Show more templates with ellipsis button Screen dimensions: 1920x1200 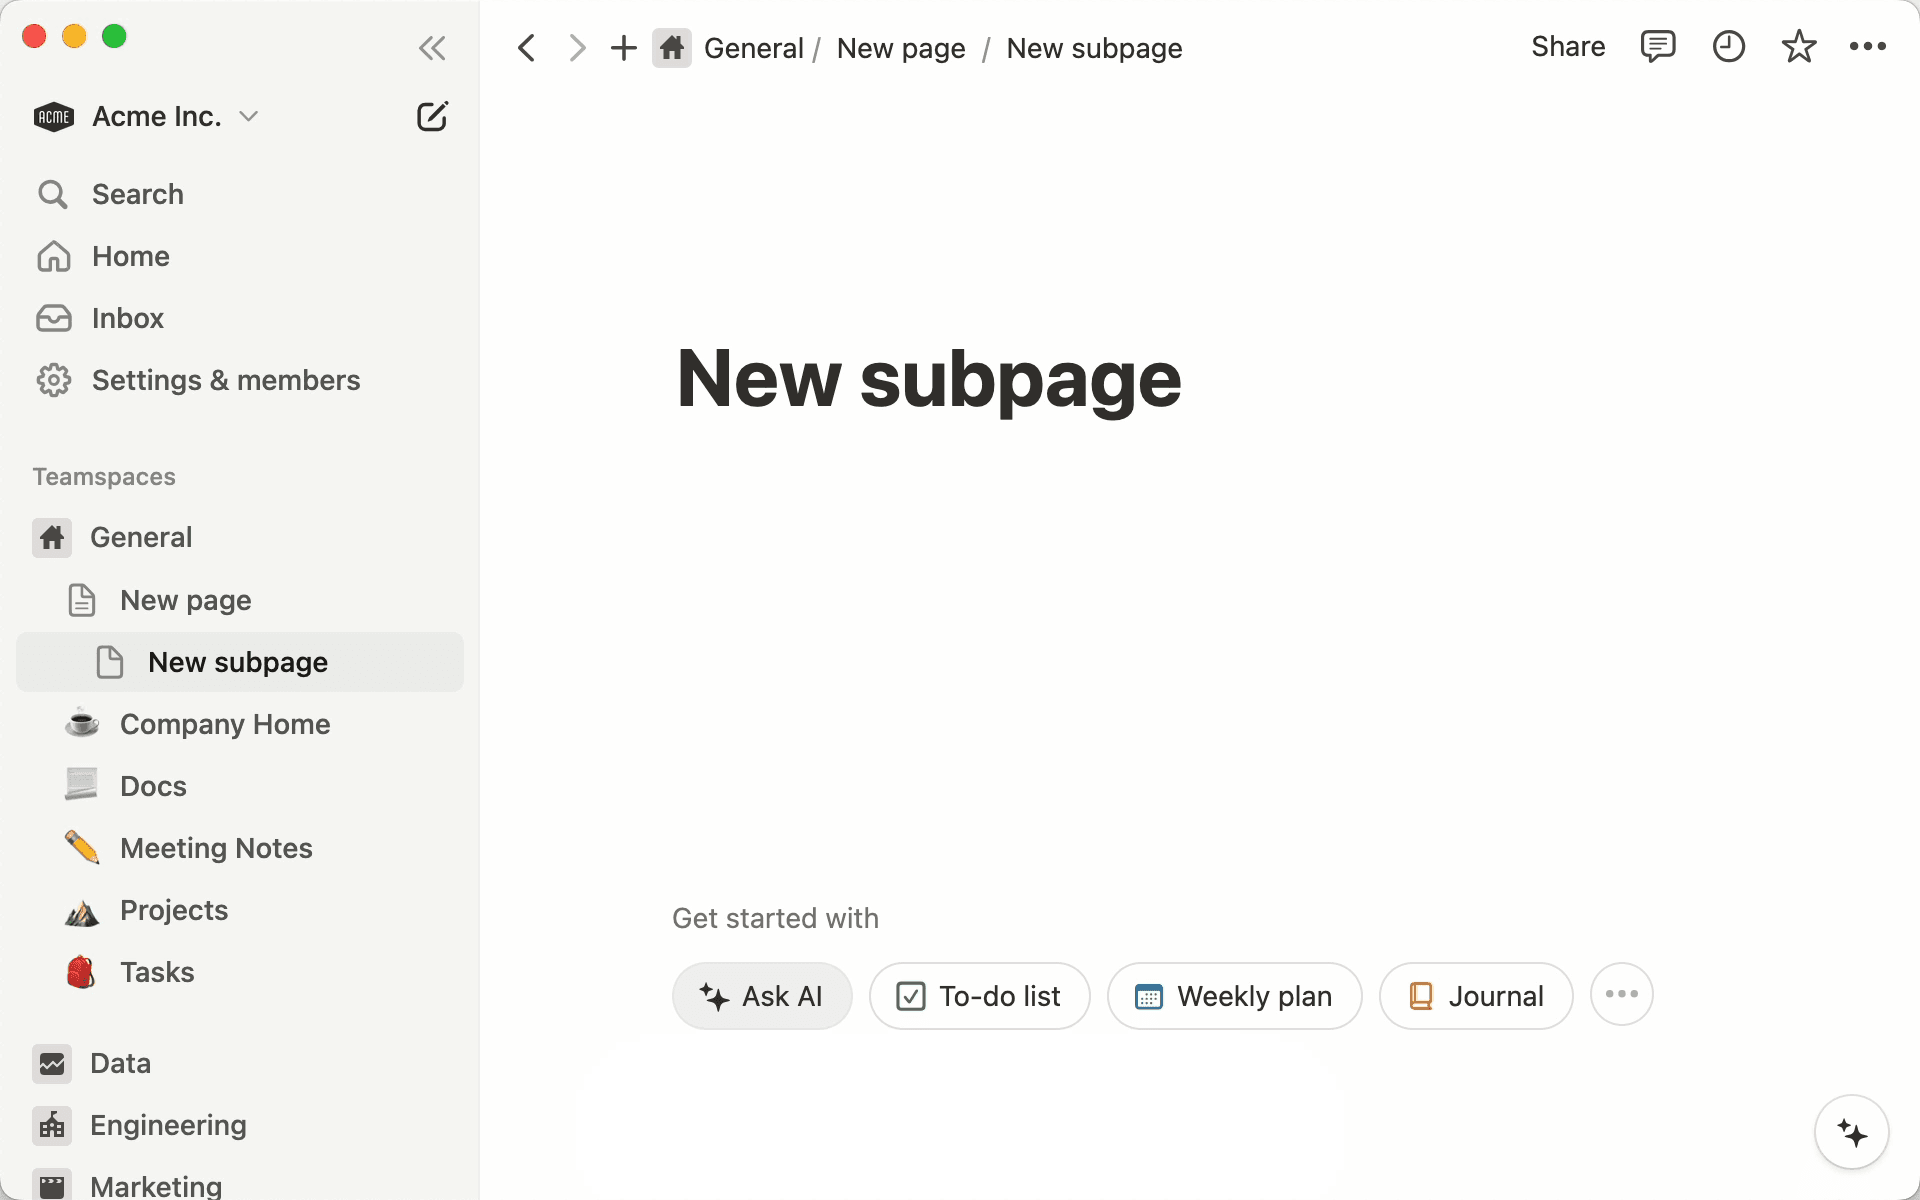(x=1622, y=994)
